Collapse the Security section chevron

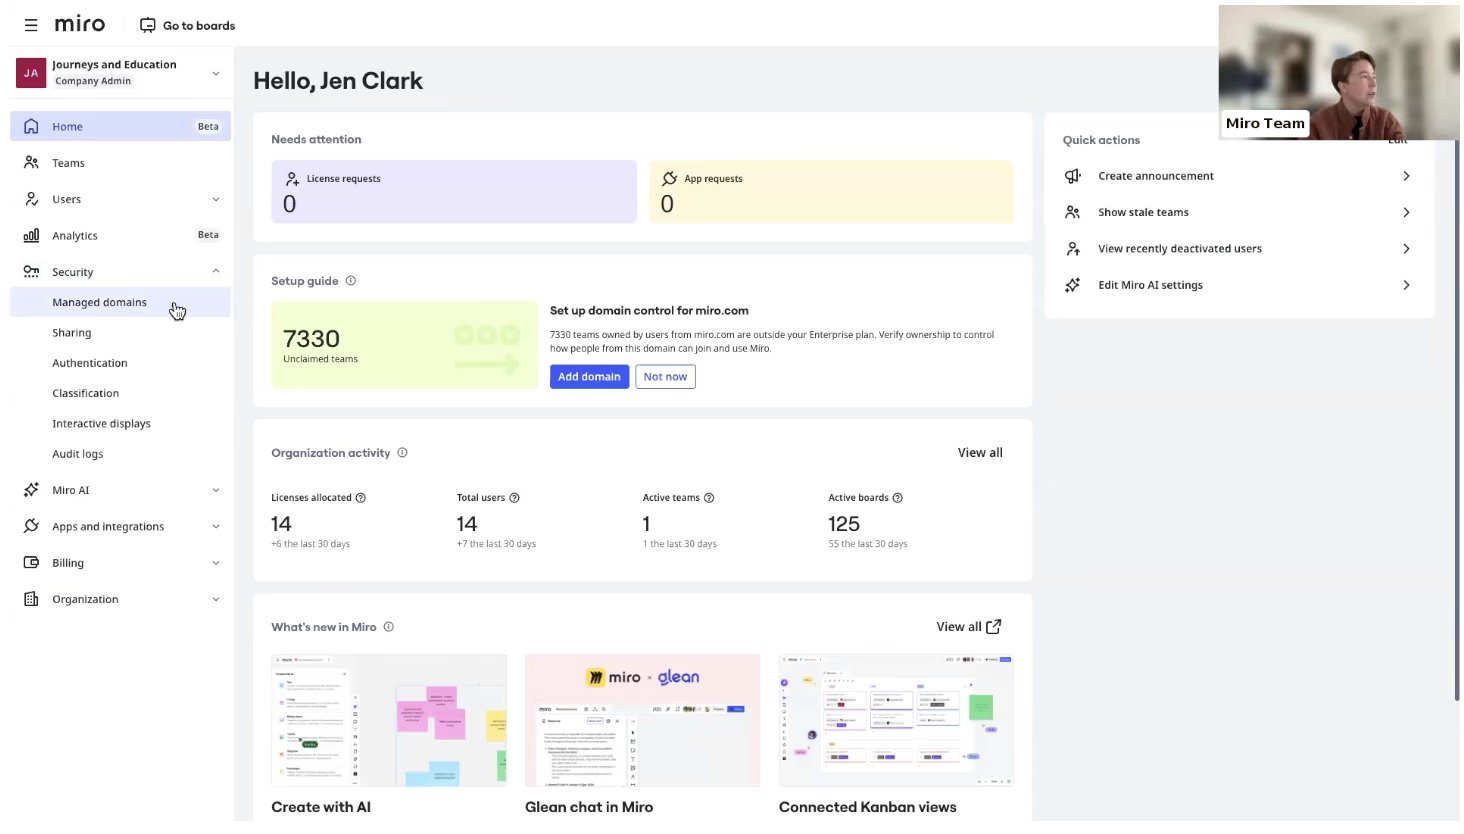pos(216,271)
